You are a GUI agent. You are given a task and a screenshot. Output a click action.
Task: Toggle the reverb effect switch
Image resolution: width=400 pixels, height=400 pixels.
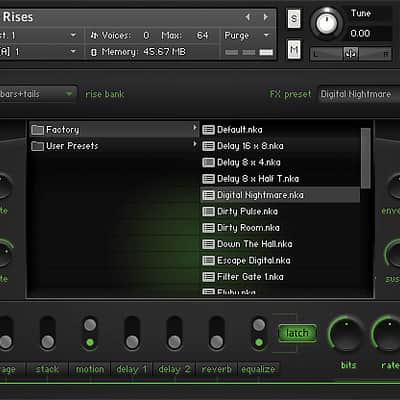pos(217,333)
